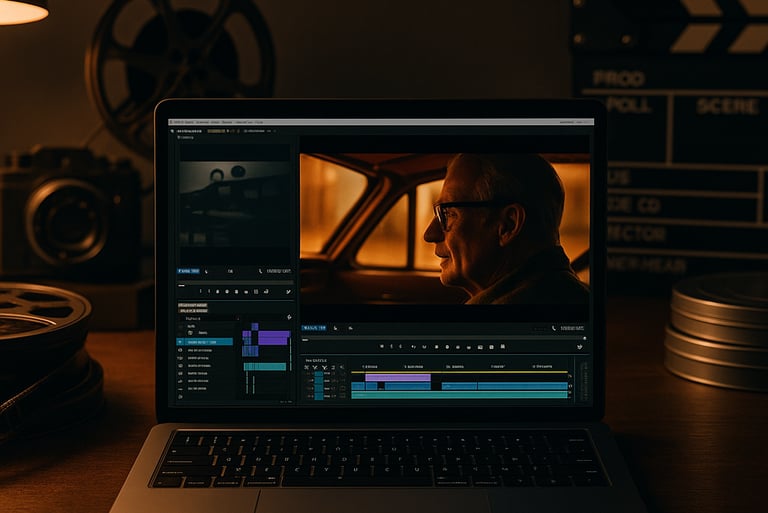Screen dimensions: 768x513
Task: Select the lower yellow label tab above project panel
Action: [x=194, y=311]
